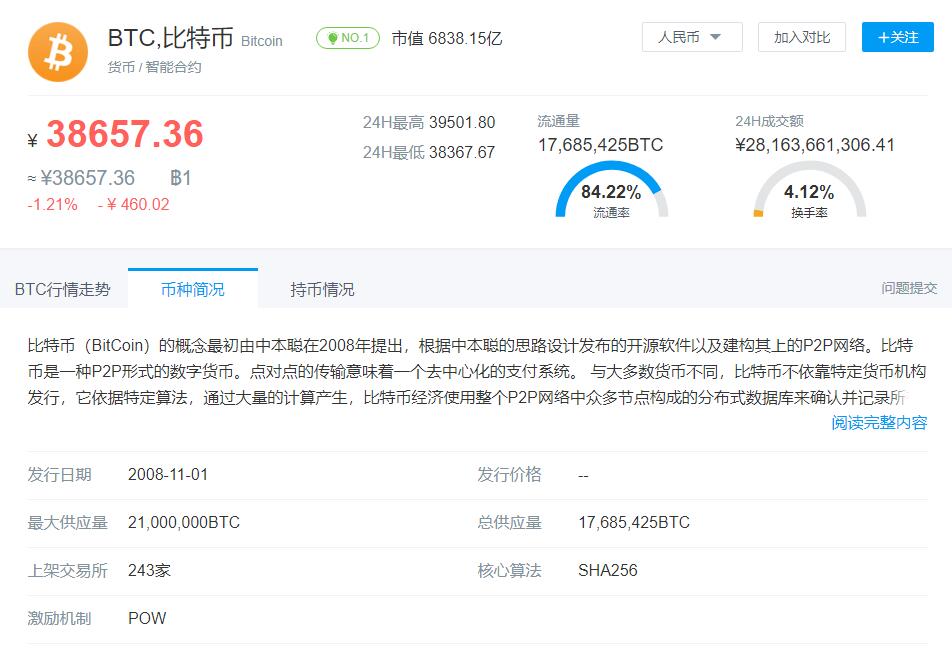
Task: Click the 上架交易所 243家 value
Action: coord(149,571)
